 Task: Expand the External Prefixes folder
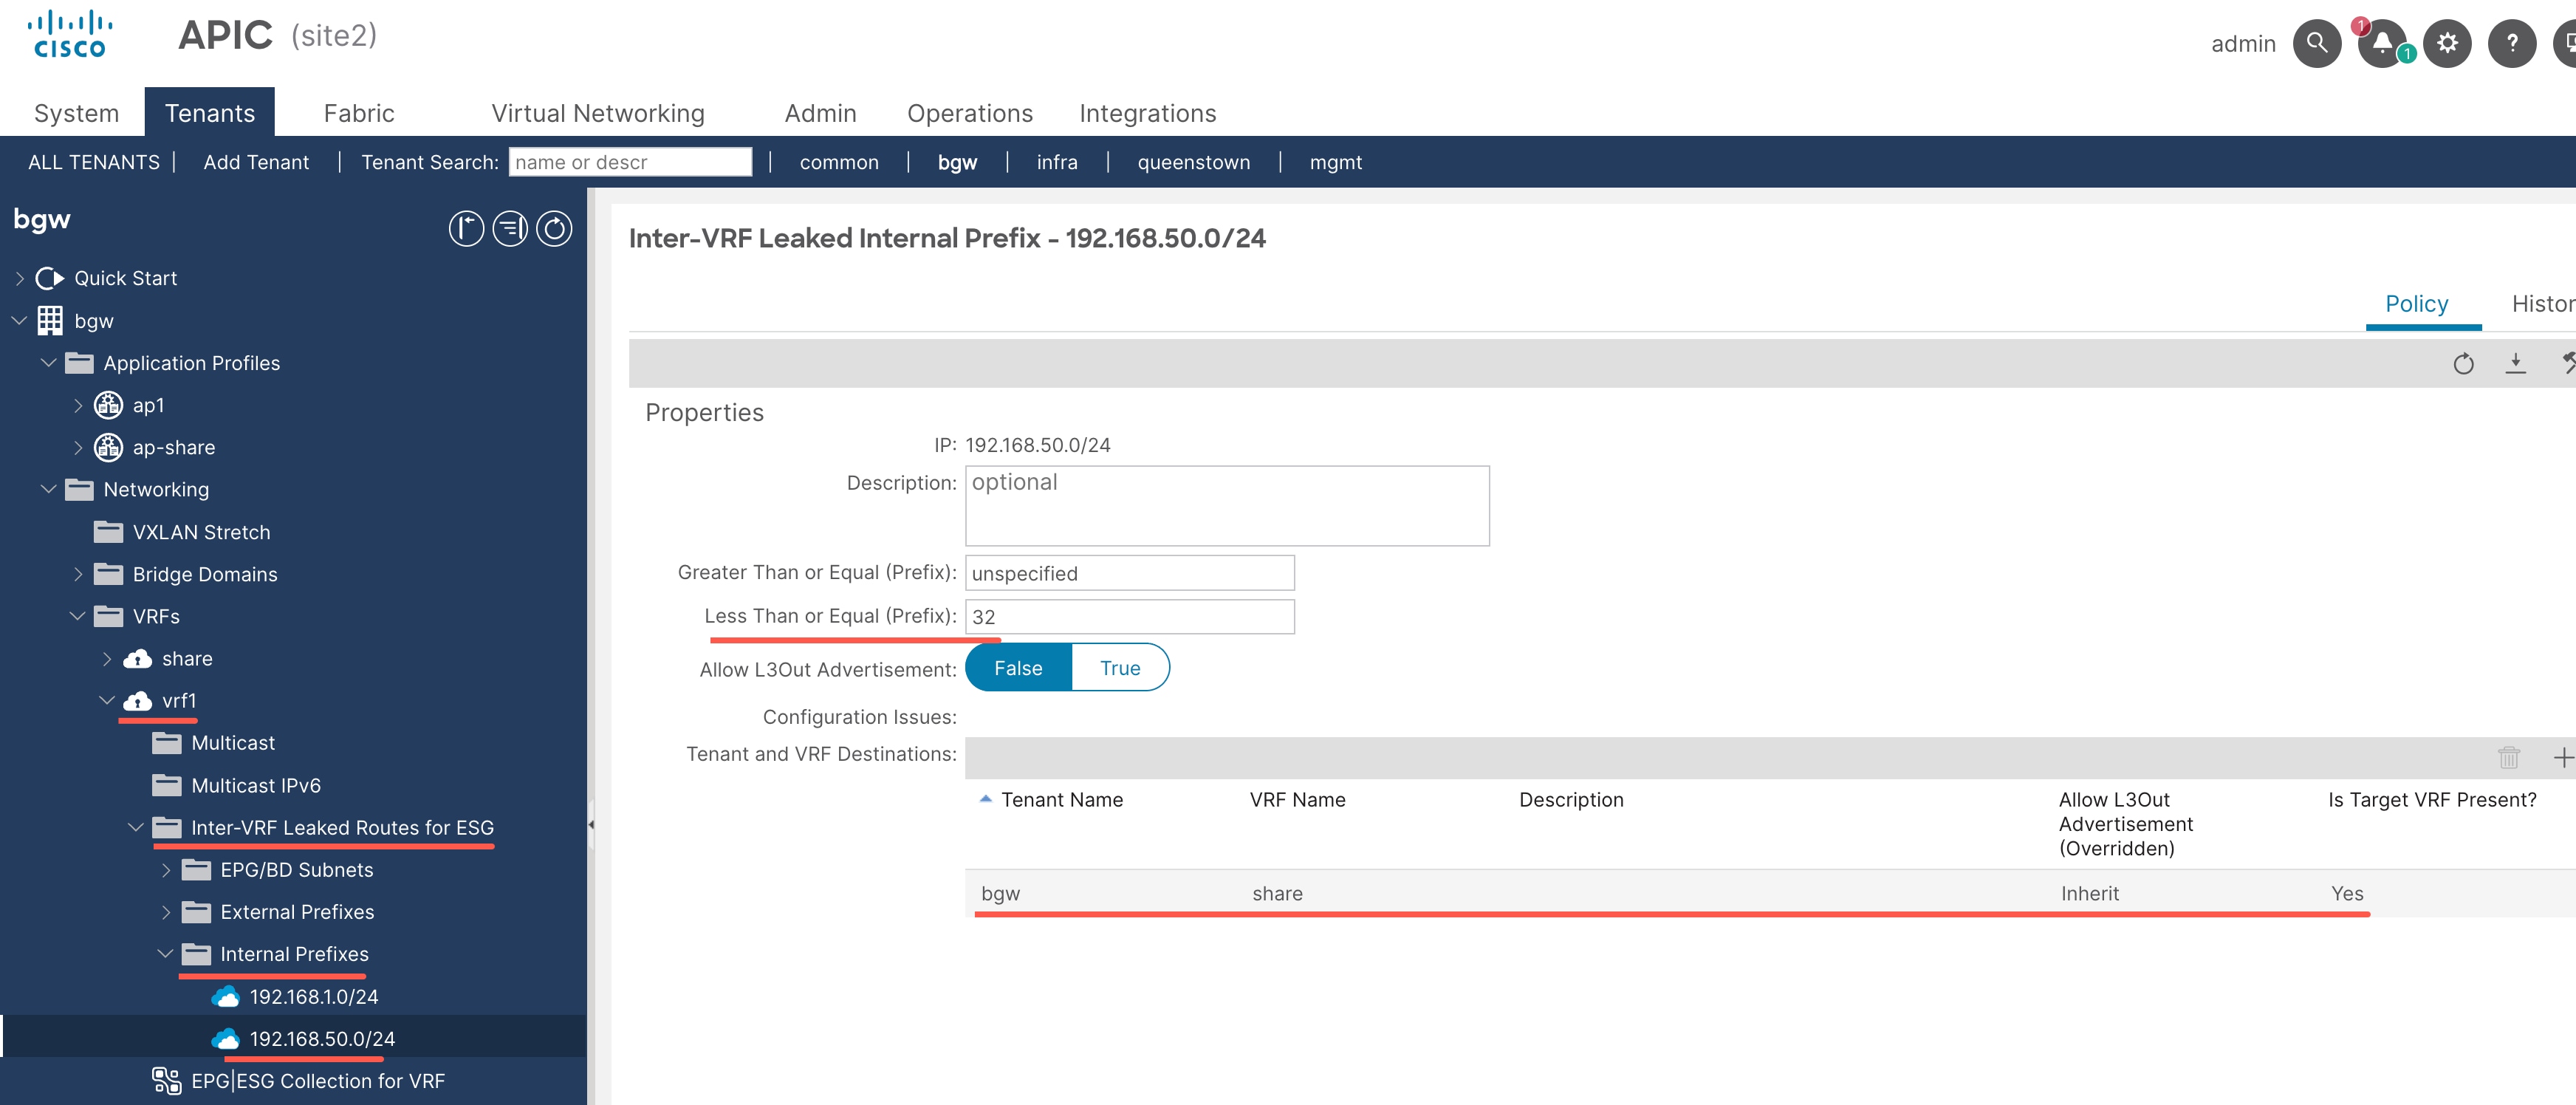coord(166,912)
